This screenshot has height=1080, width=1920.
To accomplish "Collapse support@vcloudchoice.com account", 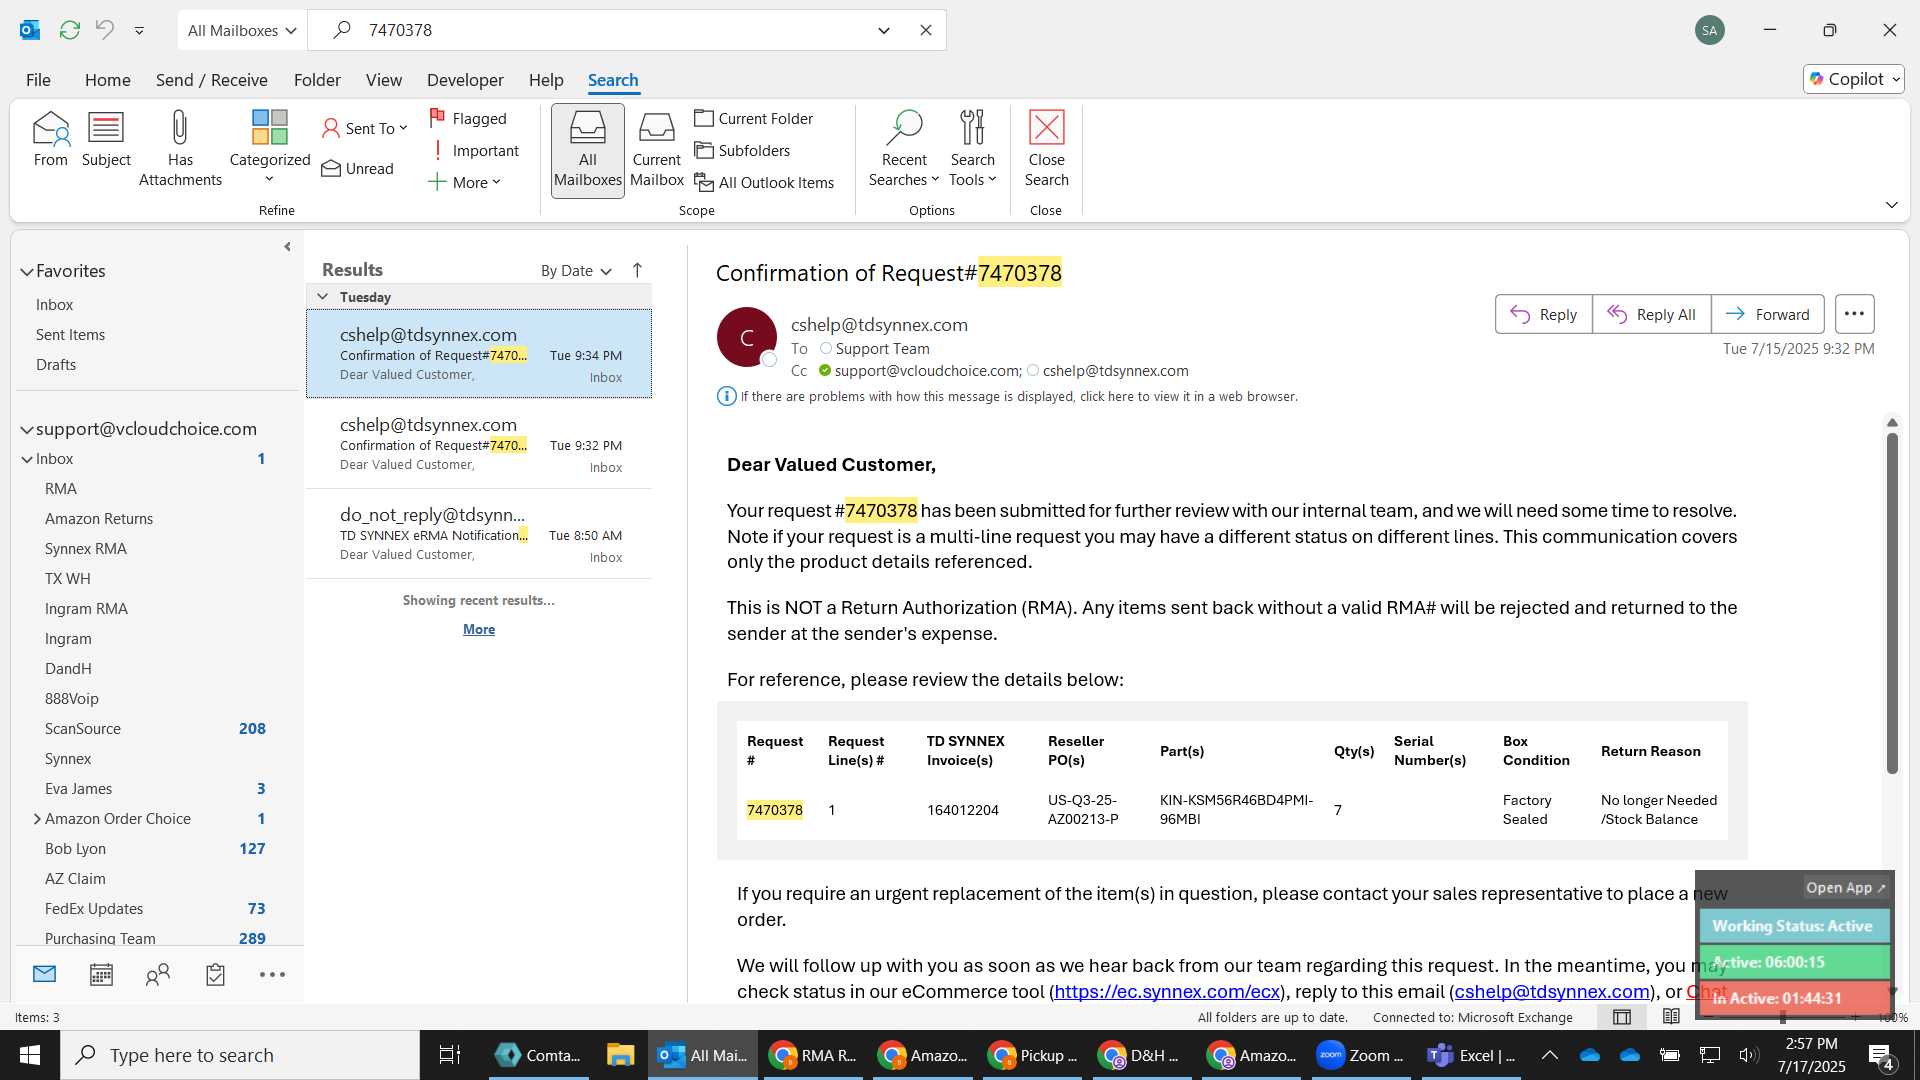I will tap(27, 429).
